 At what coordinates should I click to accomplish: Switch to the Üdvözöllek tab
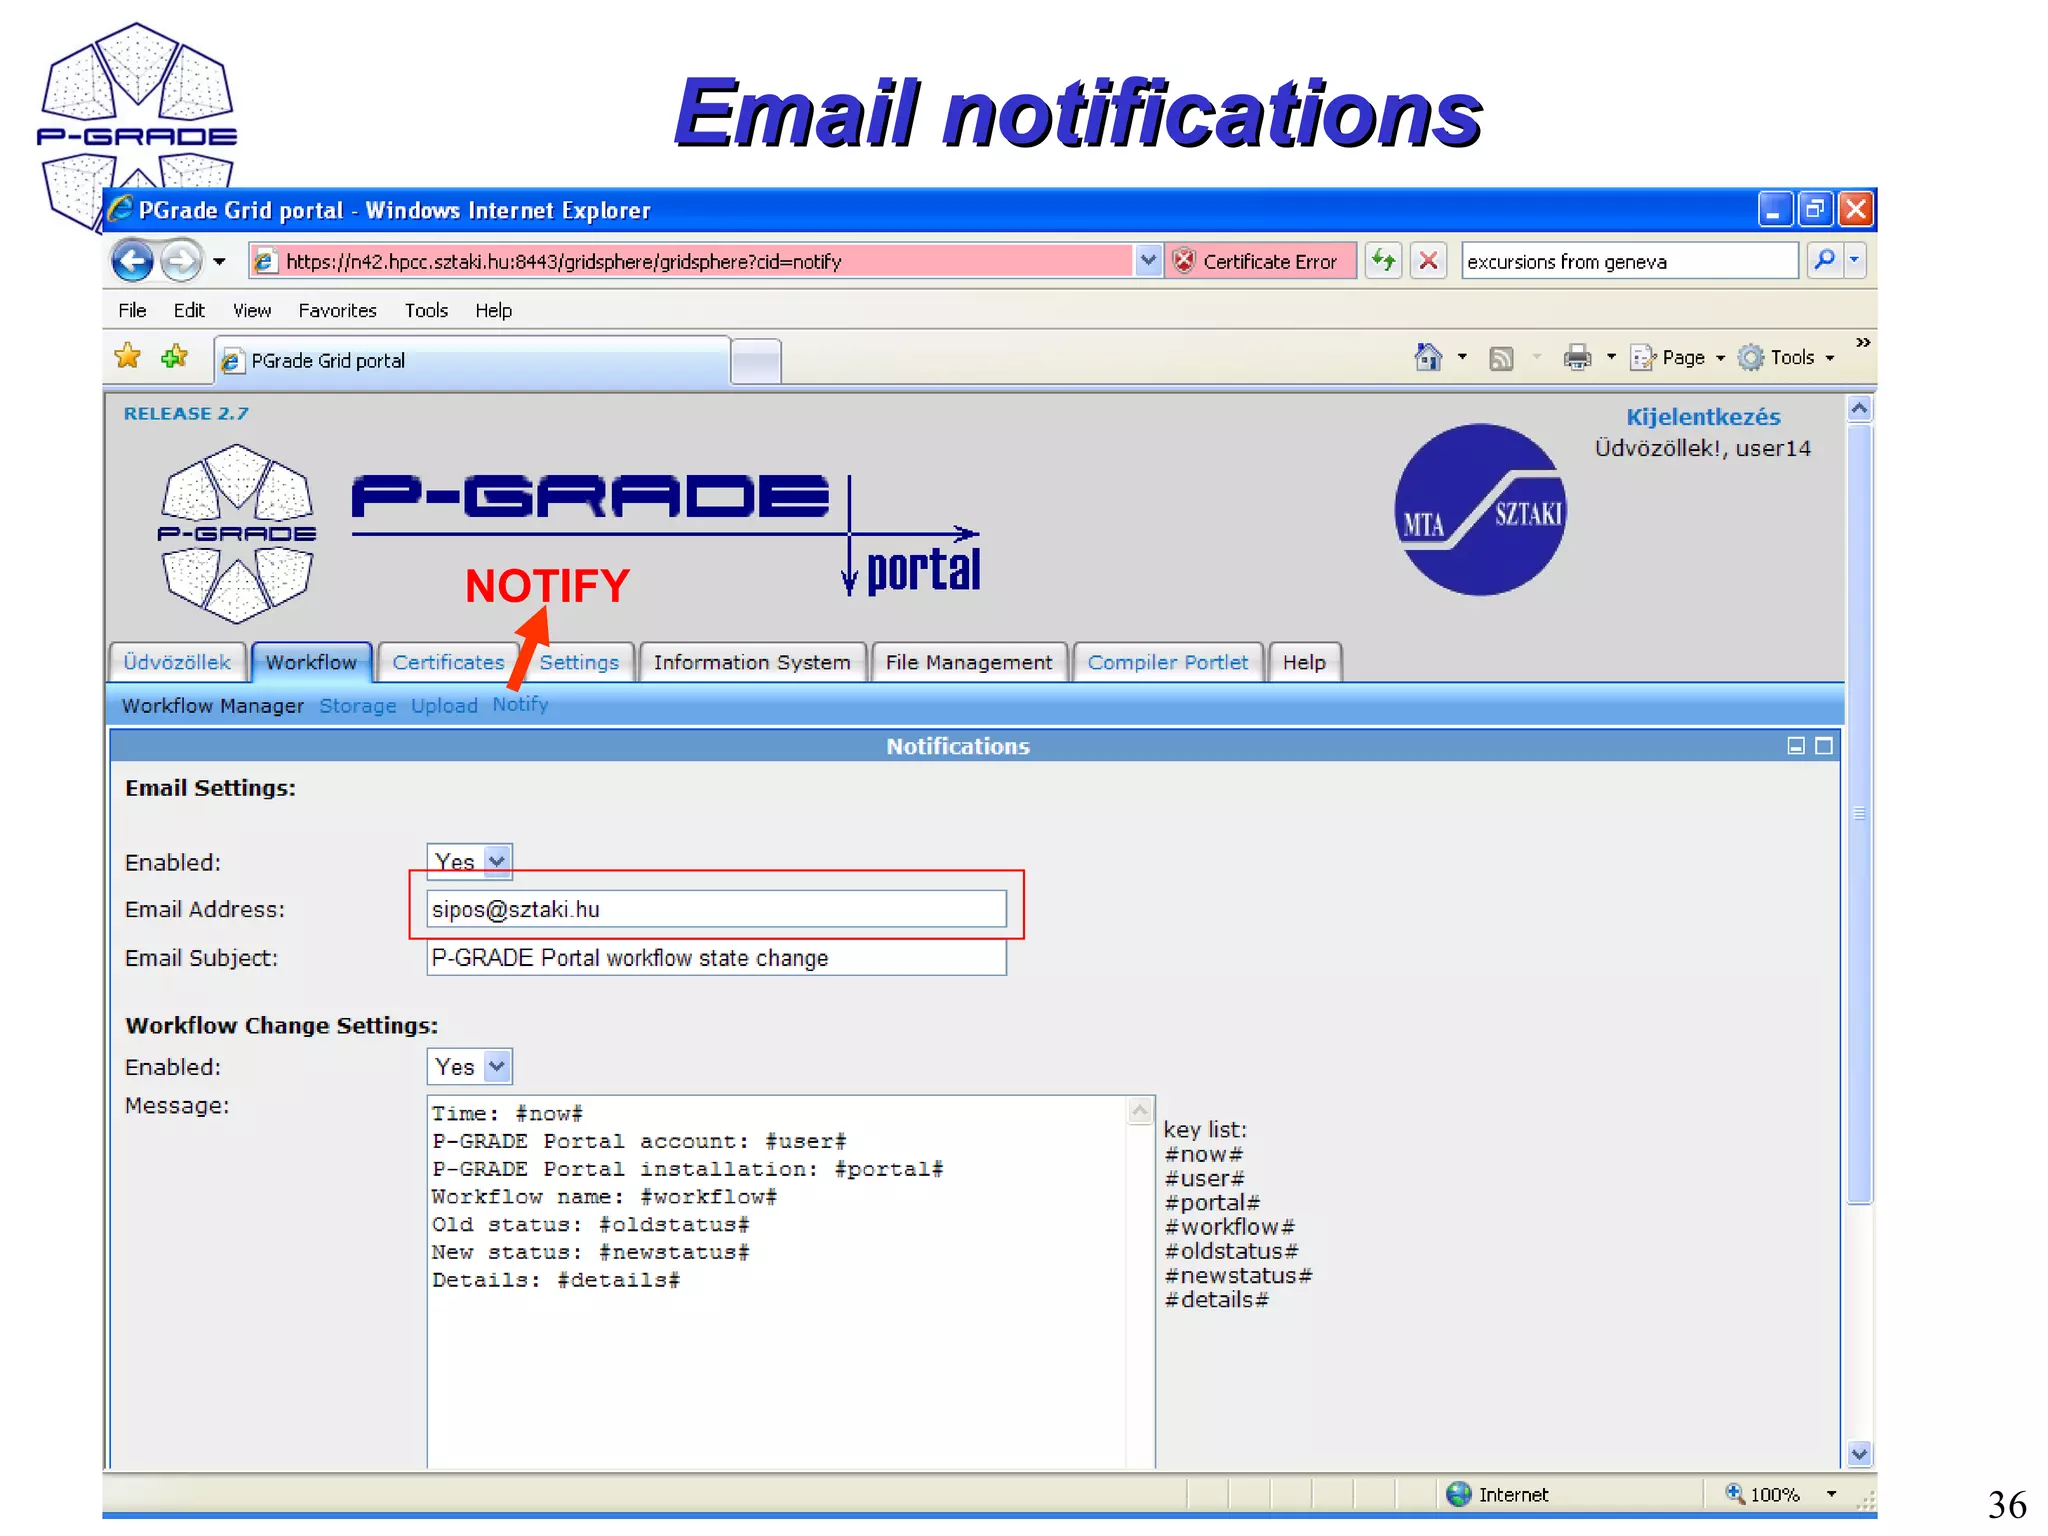tap(177, 662)
